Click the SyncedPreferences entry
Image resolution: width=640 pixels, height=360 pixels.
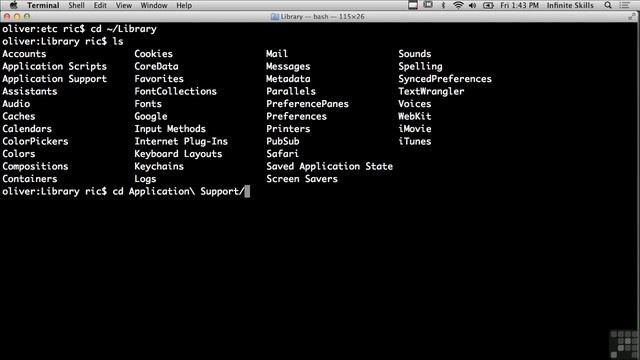[445, 79]
